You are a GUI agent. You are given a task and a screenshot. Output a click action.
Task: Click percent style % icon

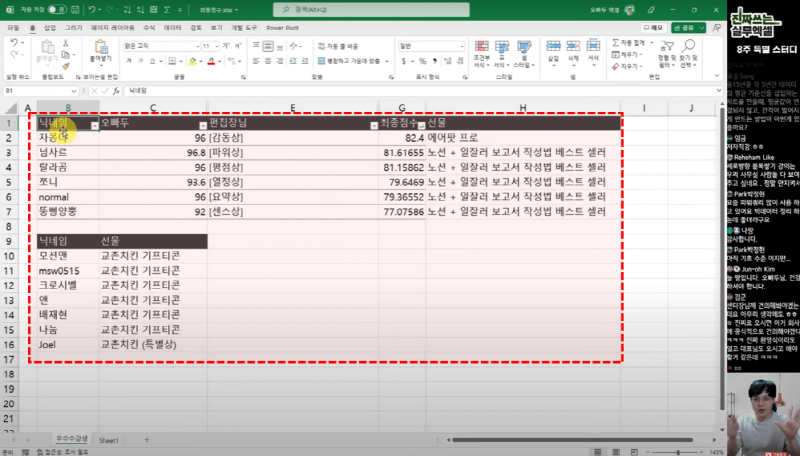click(422, 61)
